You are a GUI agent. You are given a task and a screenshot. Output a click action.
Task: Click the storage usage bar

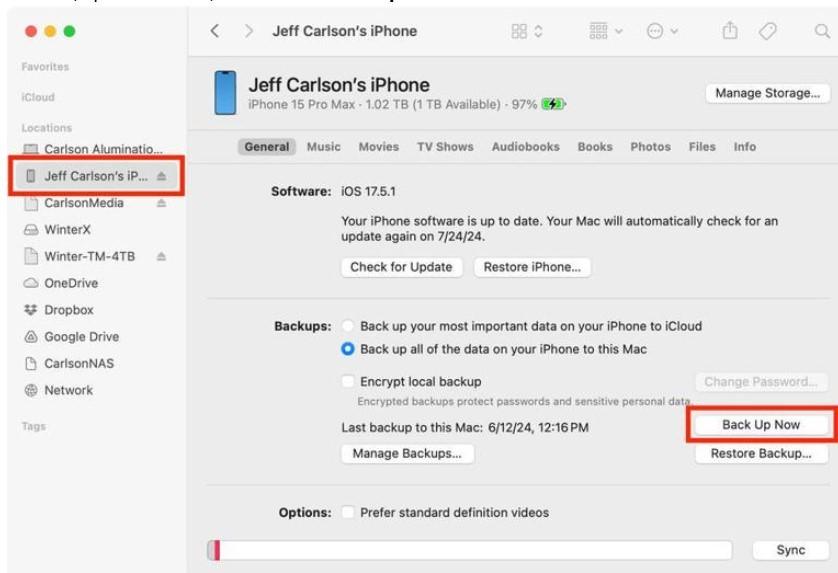[x=470, y=550]
